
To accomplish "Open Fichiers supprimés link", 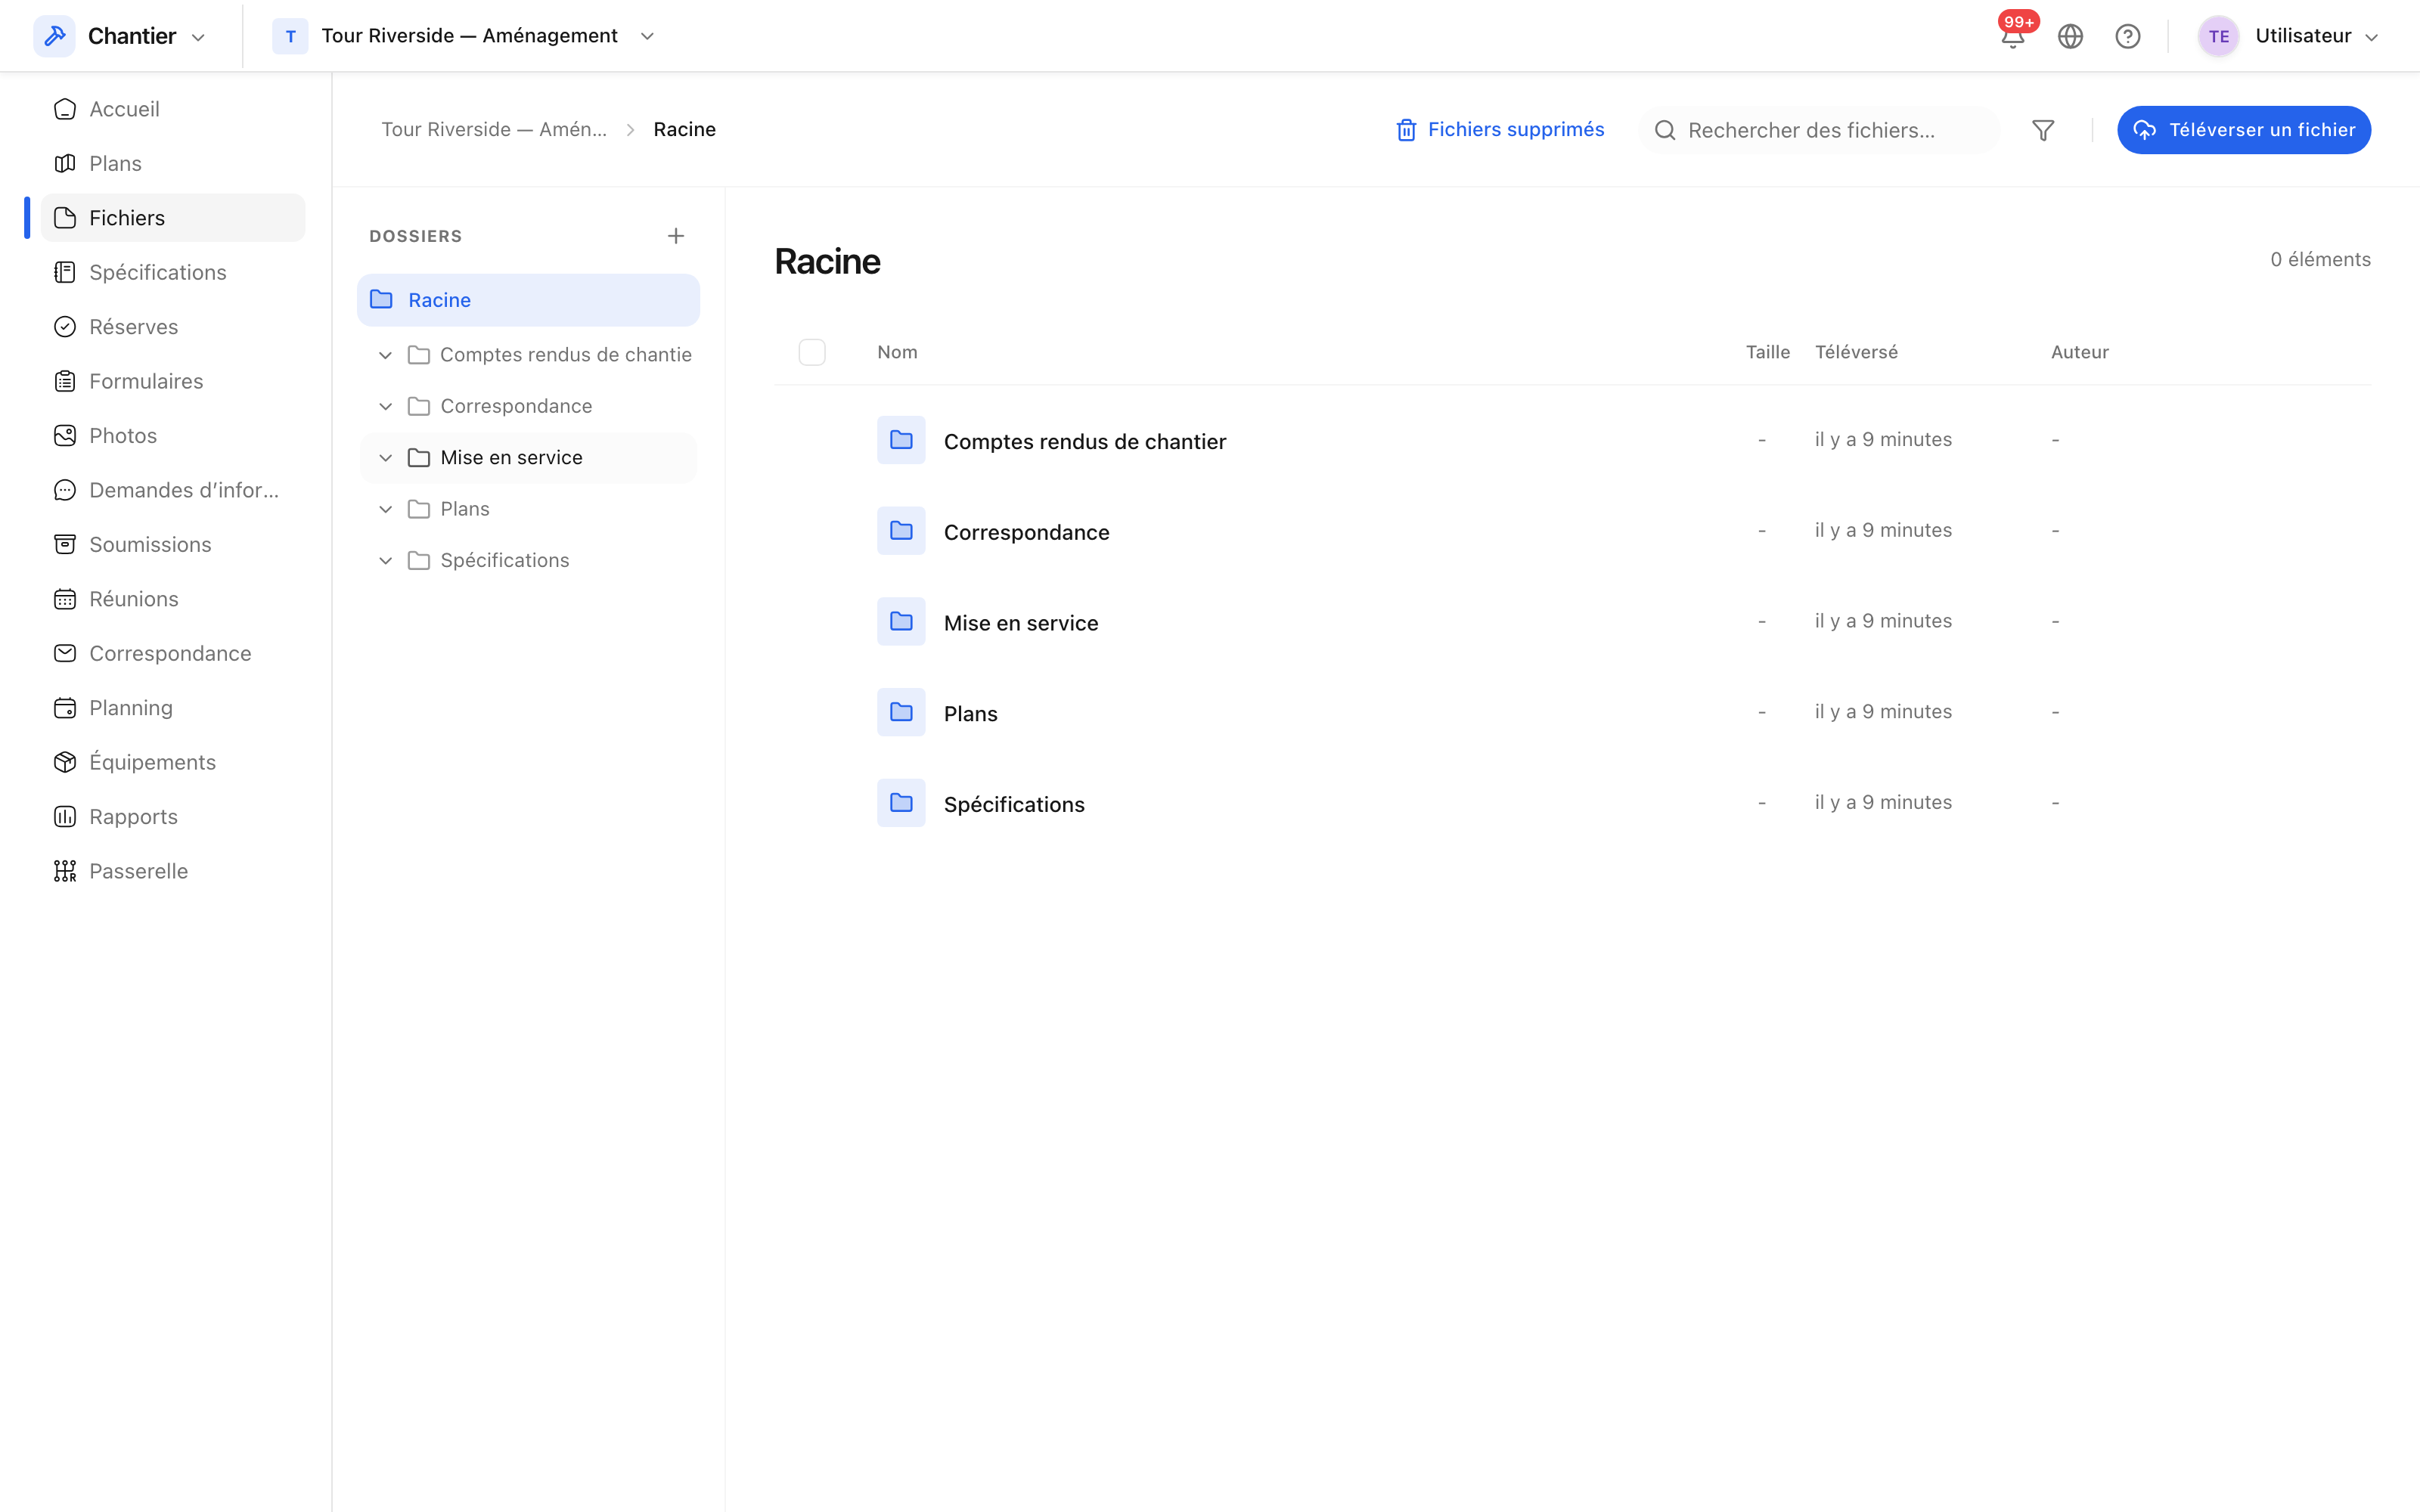I will pyautogui.click(x=1499, y=130).
